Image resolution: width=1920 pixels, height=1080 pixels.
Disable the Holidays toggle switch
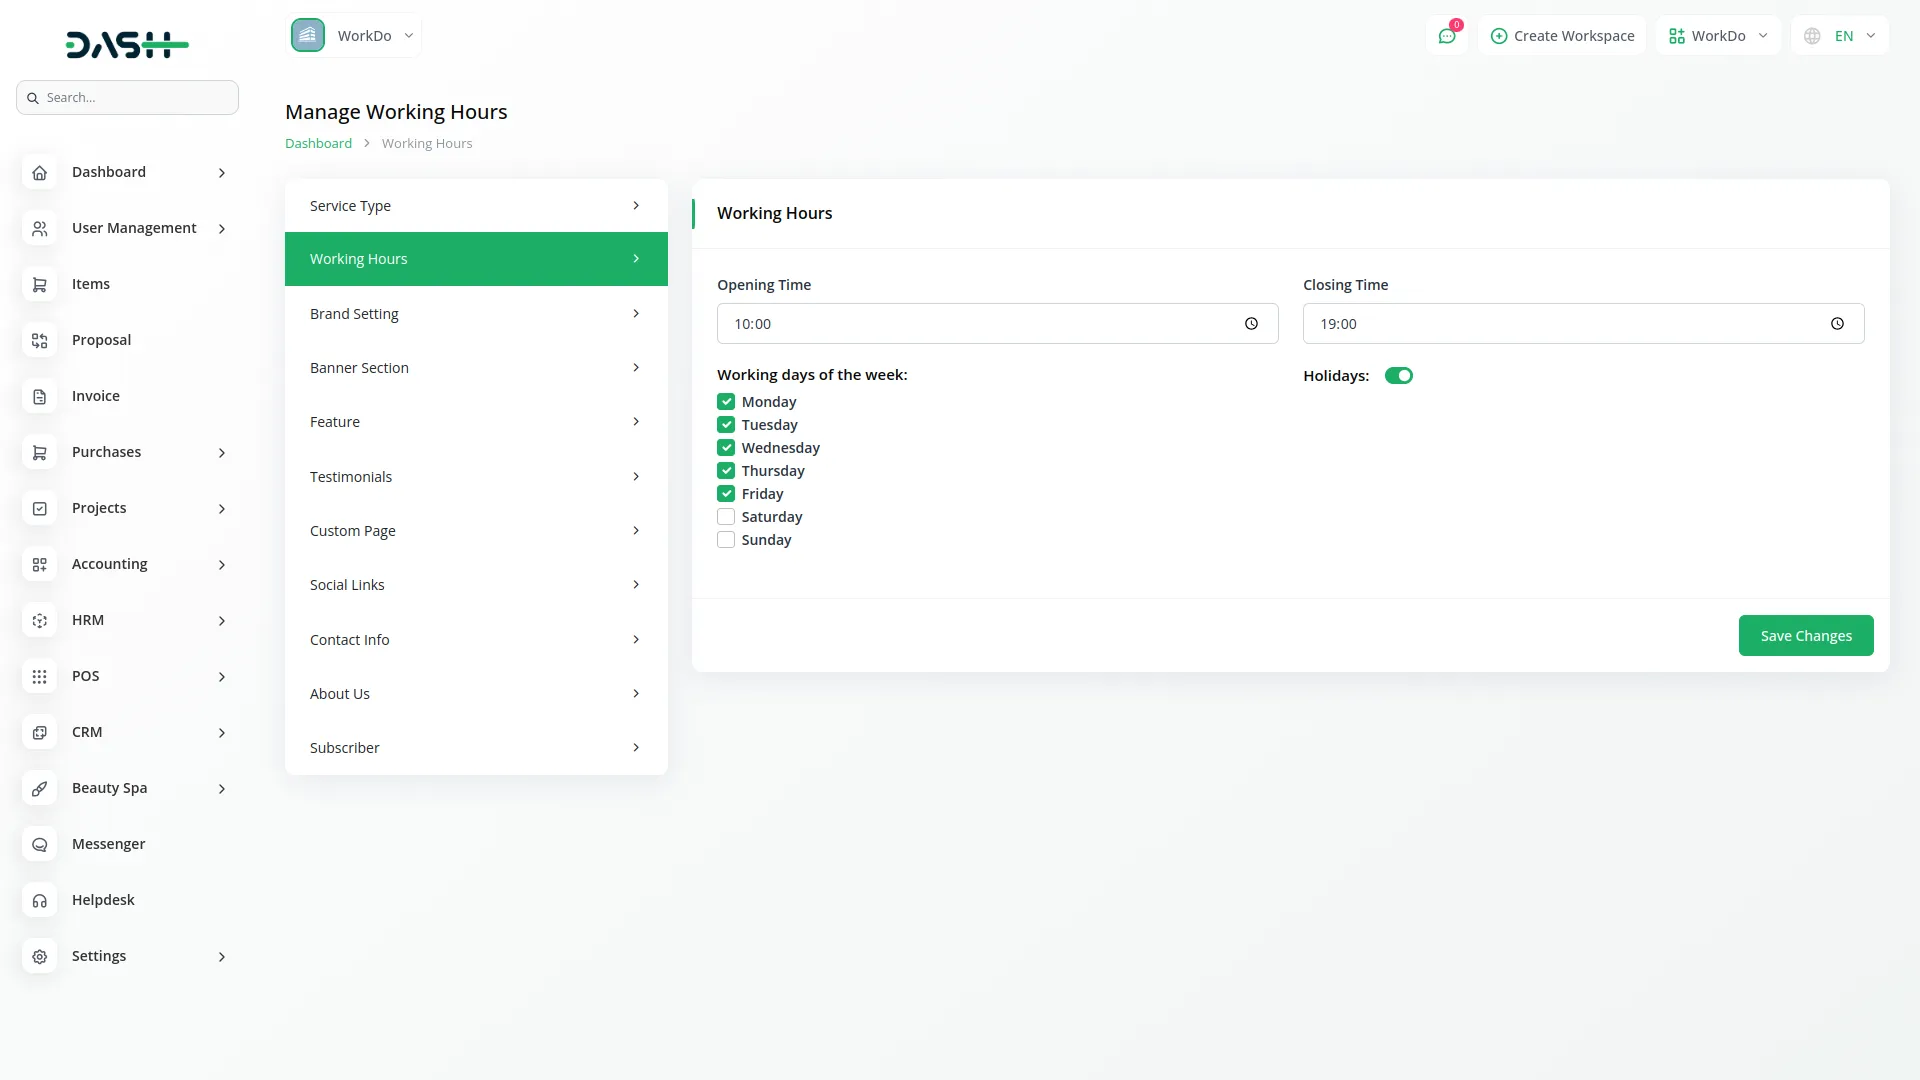(1398, 376)
